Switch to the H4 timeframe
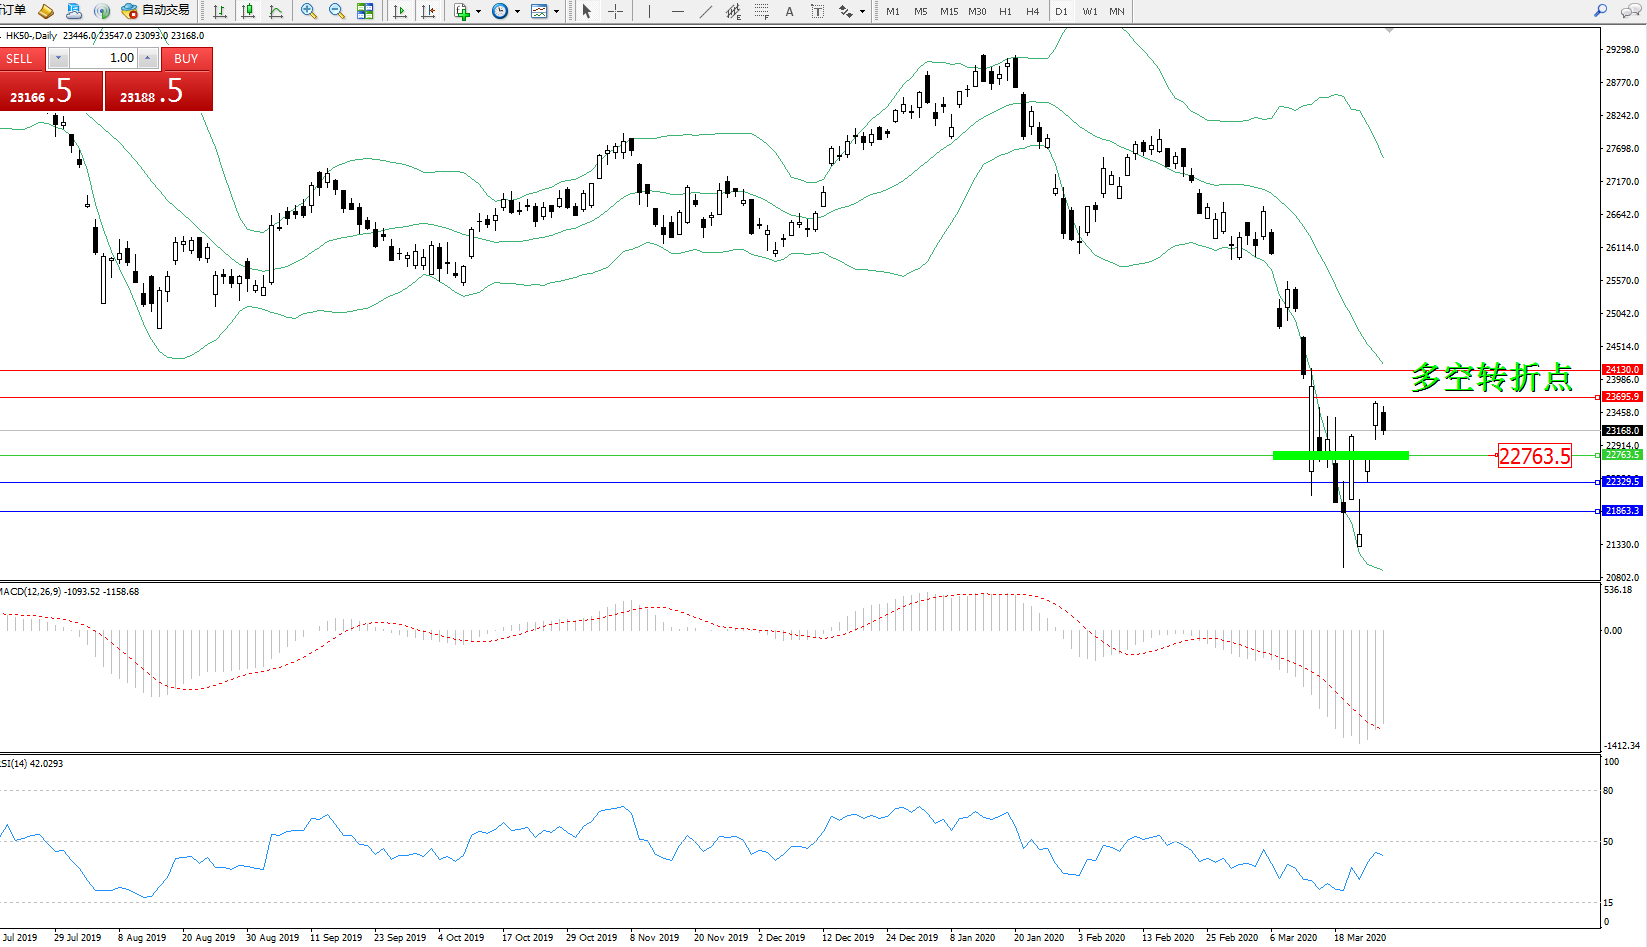The image size is (1647, 947). (x=1032, y=12)
